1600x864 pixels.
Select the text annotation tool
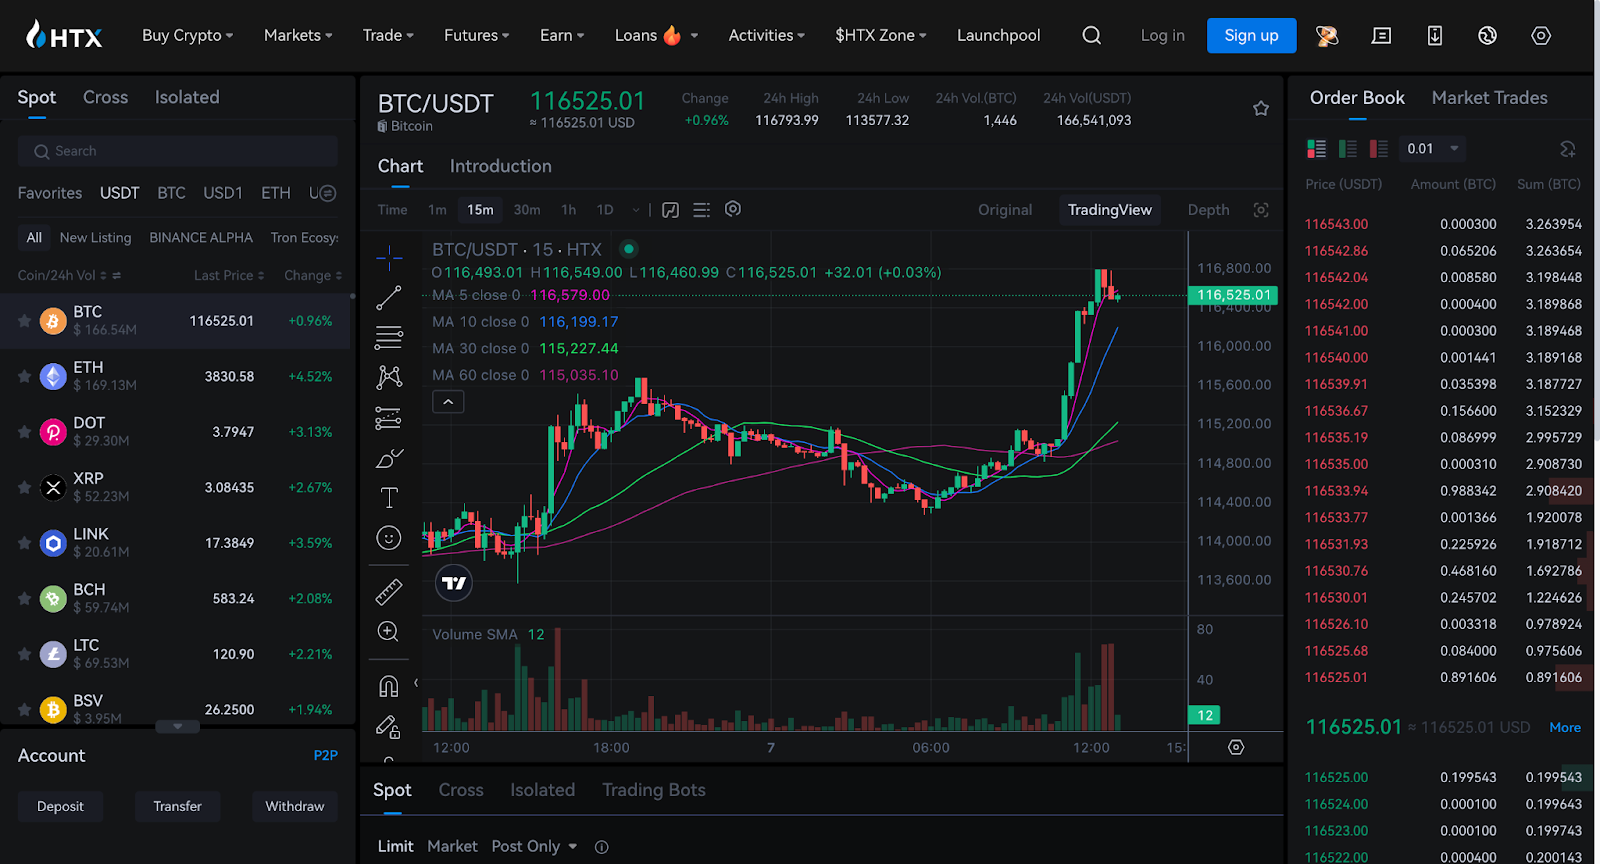[389, 497]
